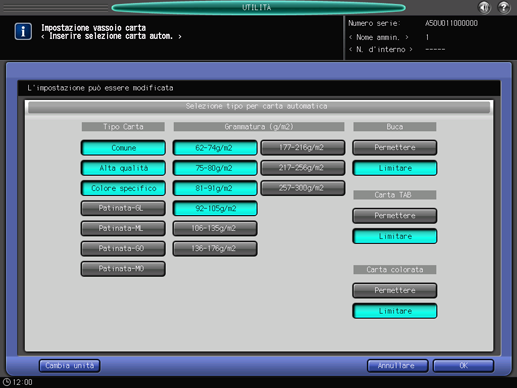Screen dimensions: 517x388
Task: Click the blue info icon
Action: coord(23,32)
